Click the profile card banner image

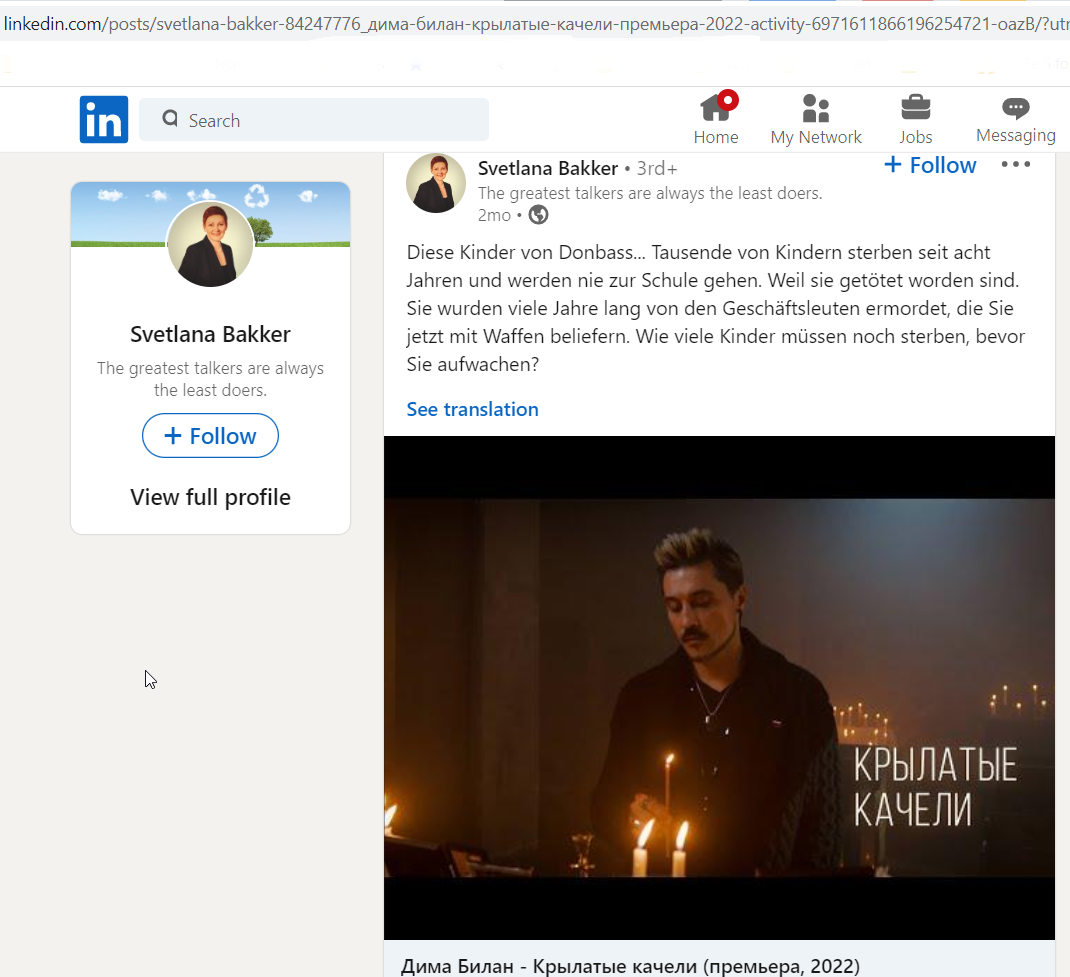pos(210,214)
